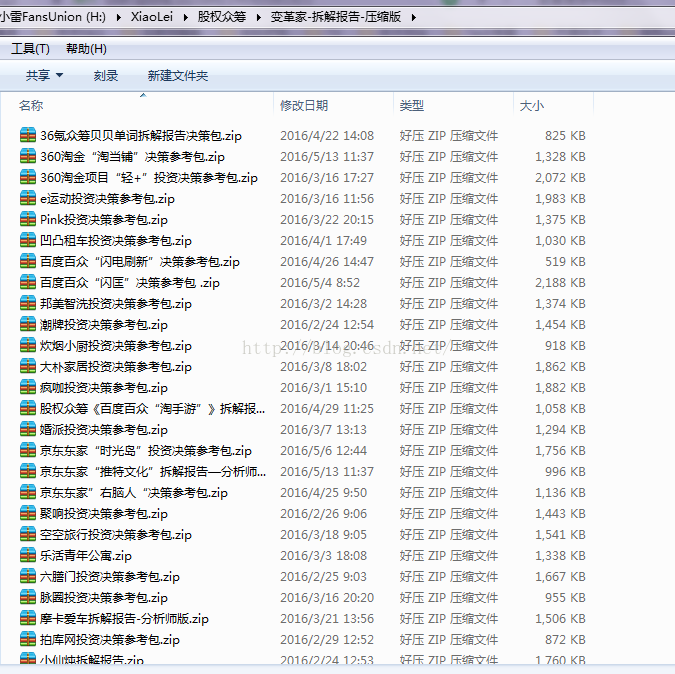Image resolution: width=675 pixels, height=674 pixels.
Task: Click file name 空空旅行投资决策参考包.zip
Action: (116, 535)
